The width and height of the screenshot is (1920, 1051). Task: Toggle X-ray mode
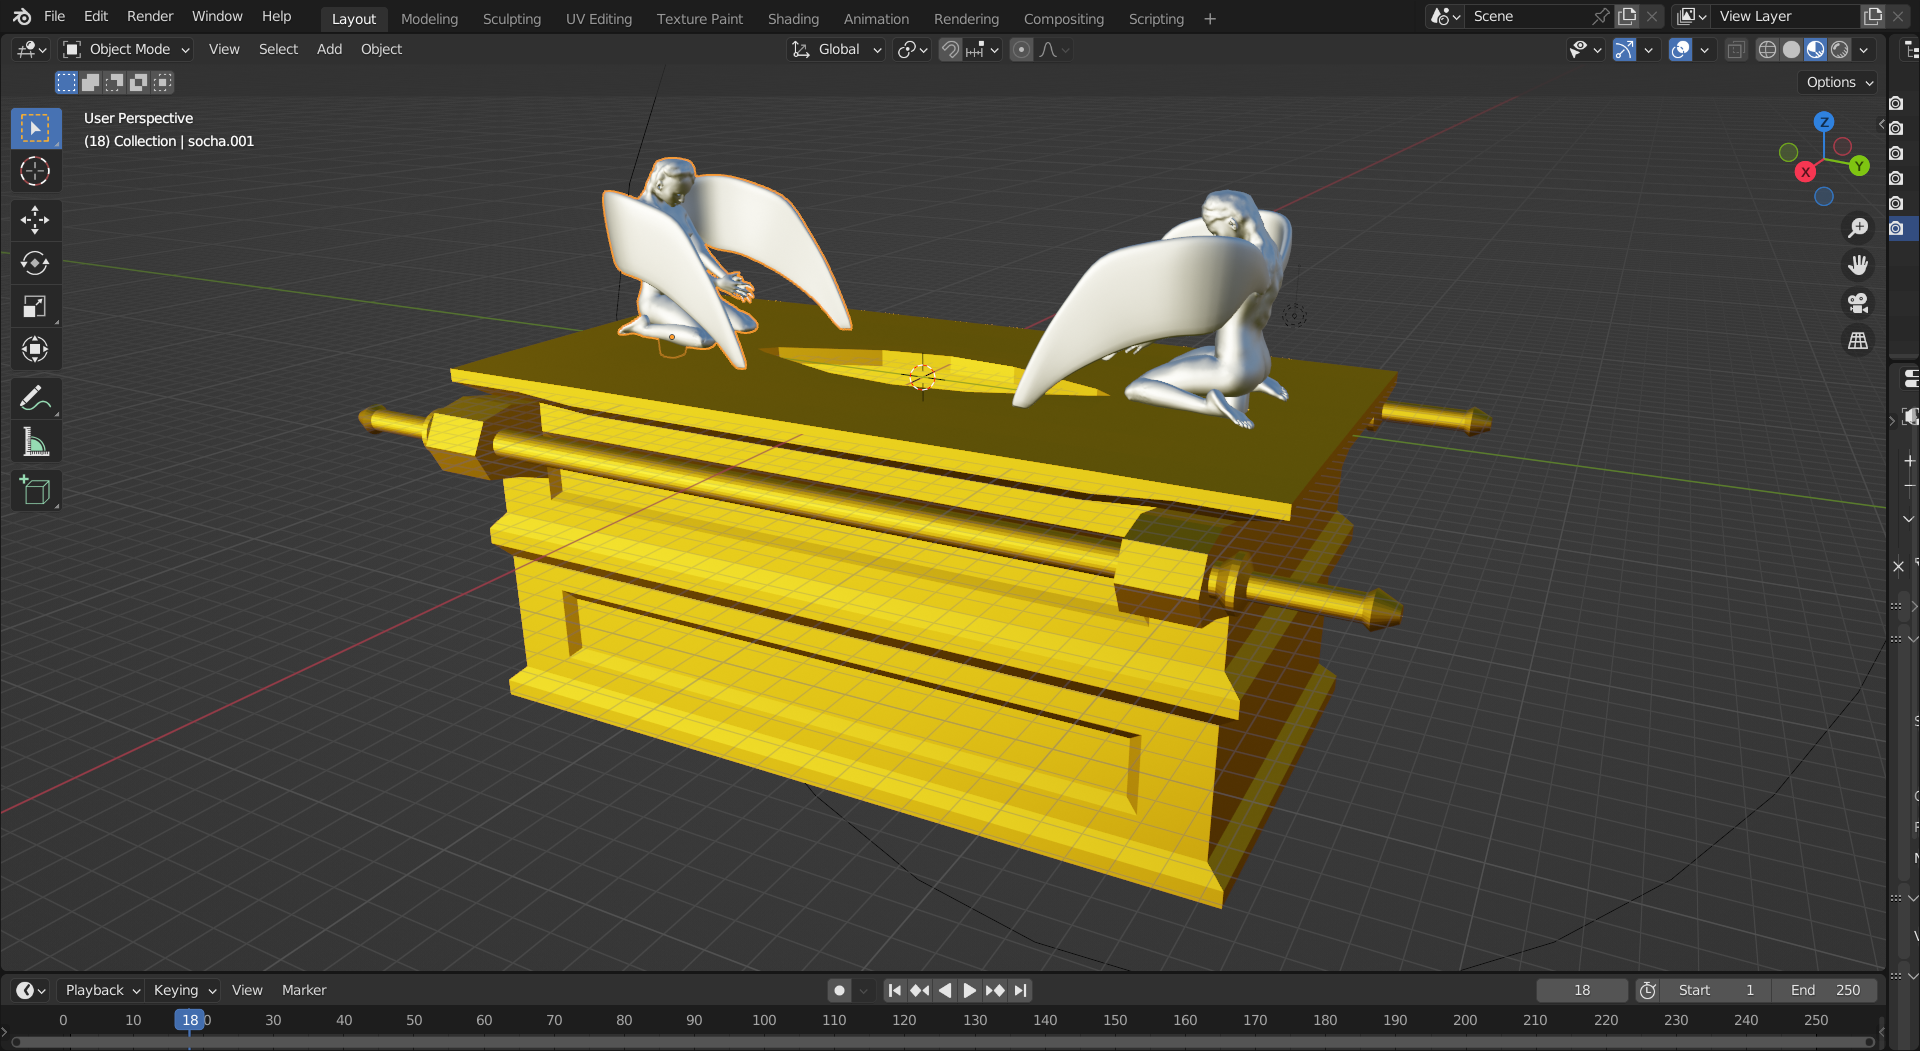[x=1736, y=49]
